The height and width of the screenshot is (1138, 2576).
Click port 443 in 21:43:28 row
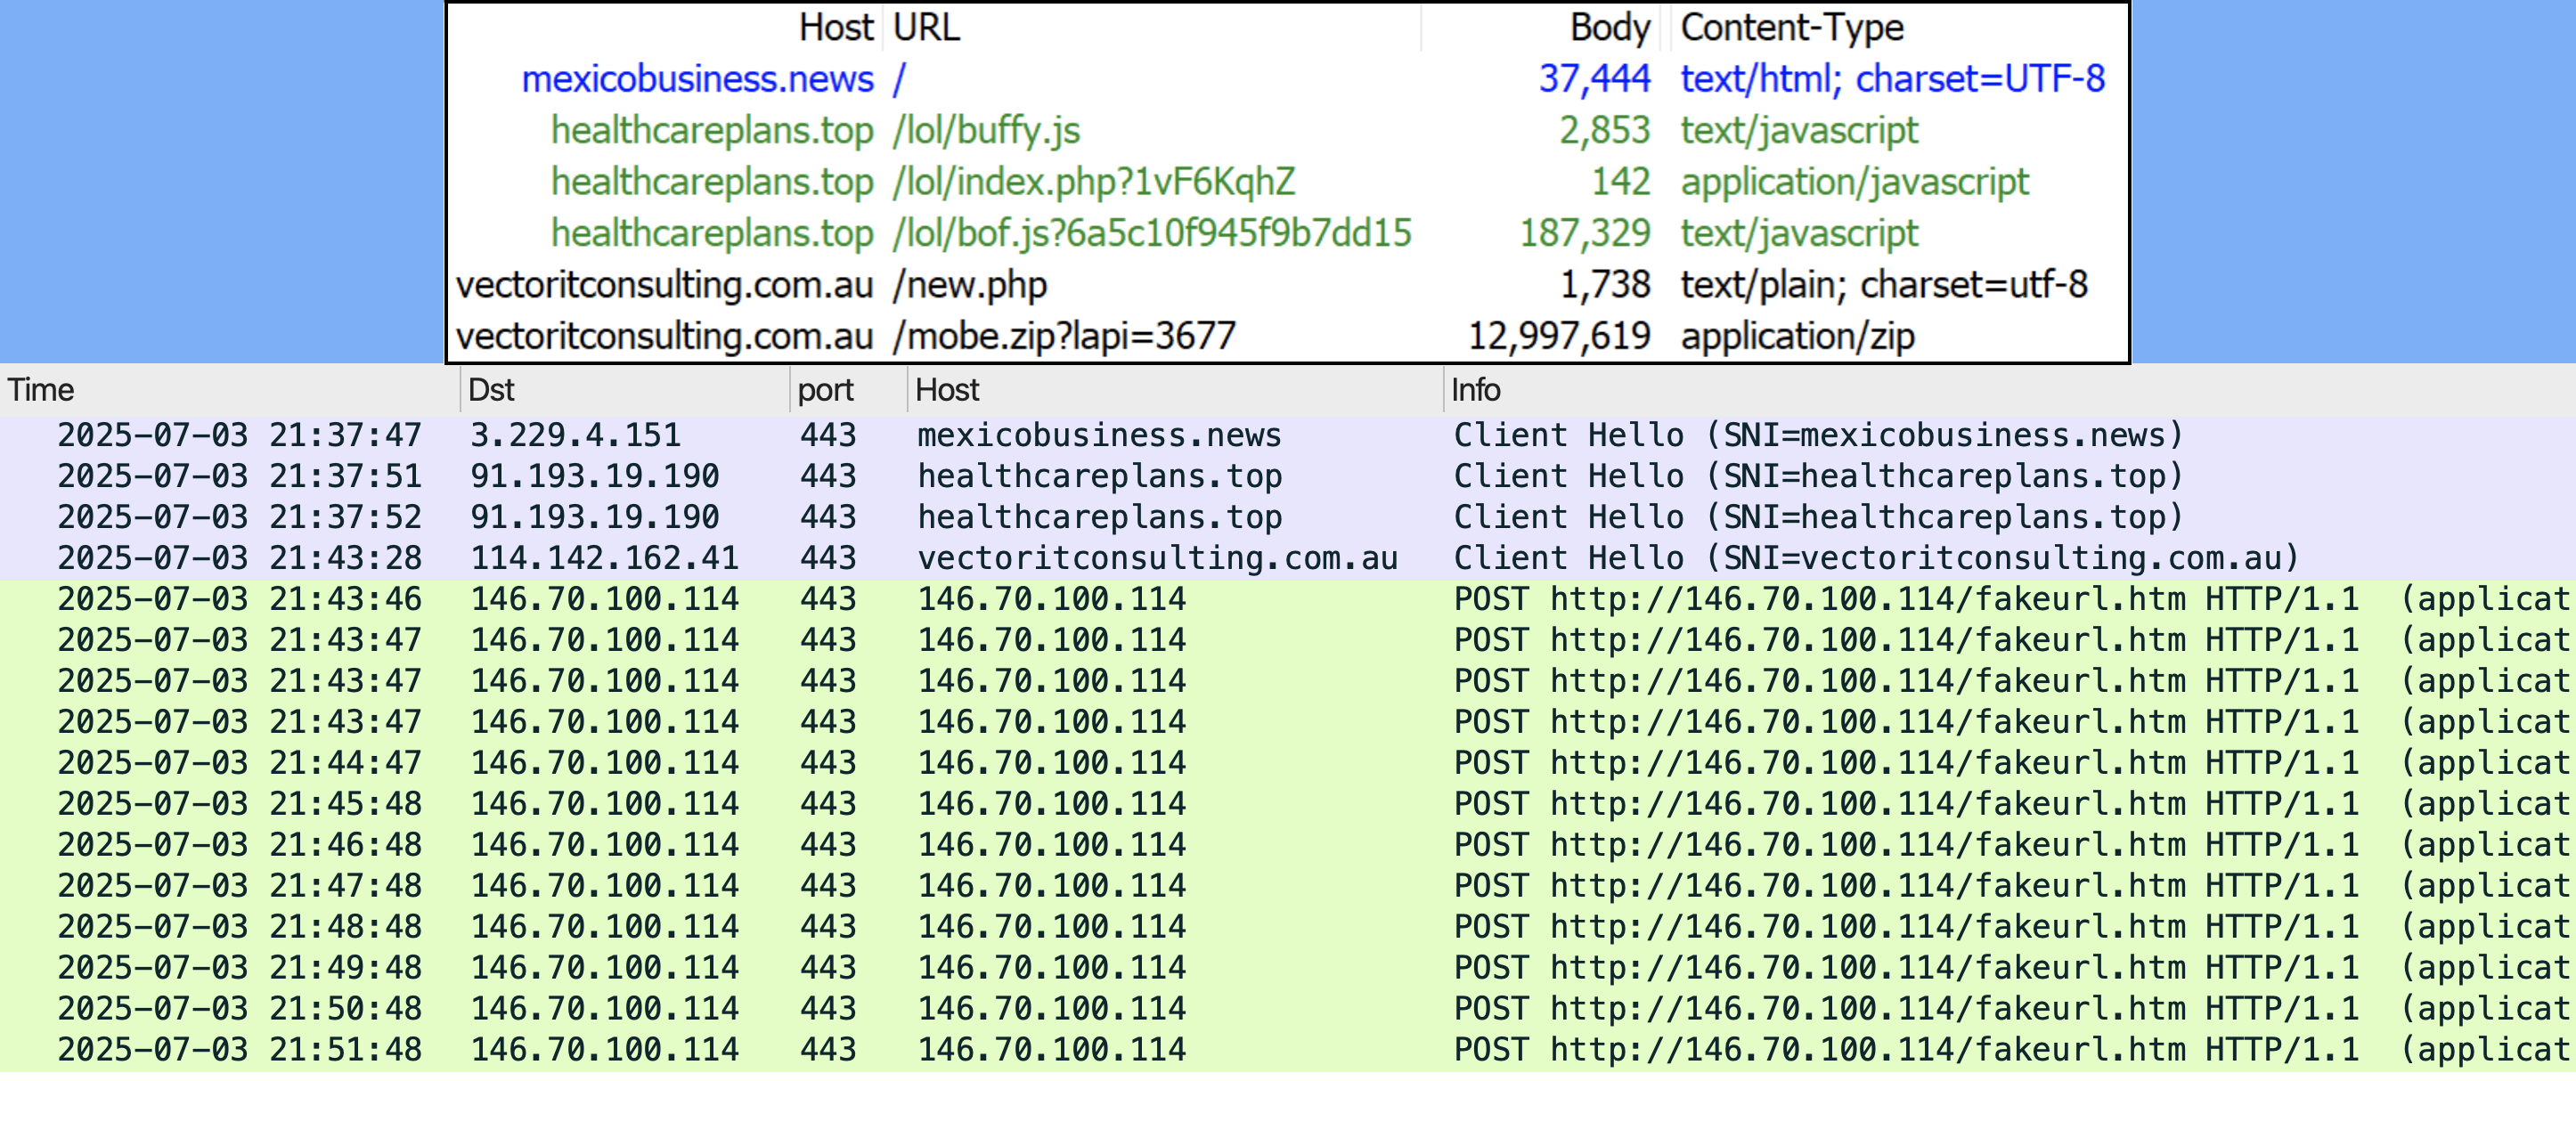[828, 558]
